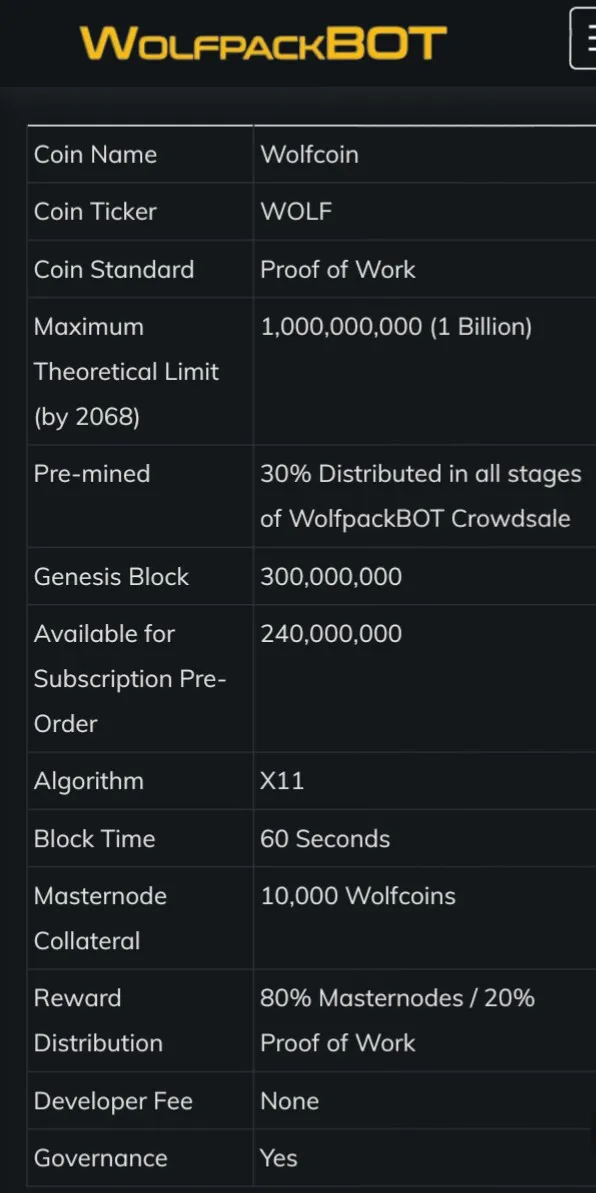
Task: Click the Algorithm X11 value
Action: coord(282,781)
